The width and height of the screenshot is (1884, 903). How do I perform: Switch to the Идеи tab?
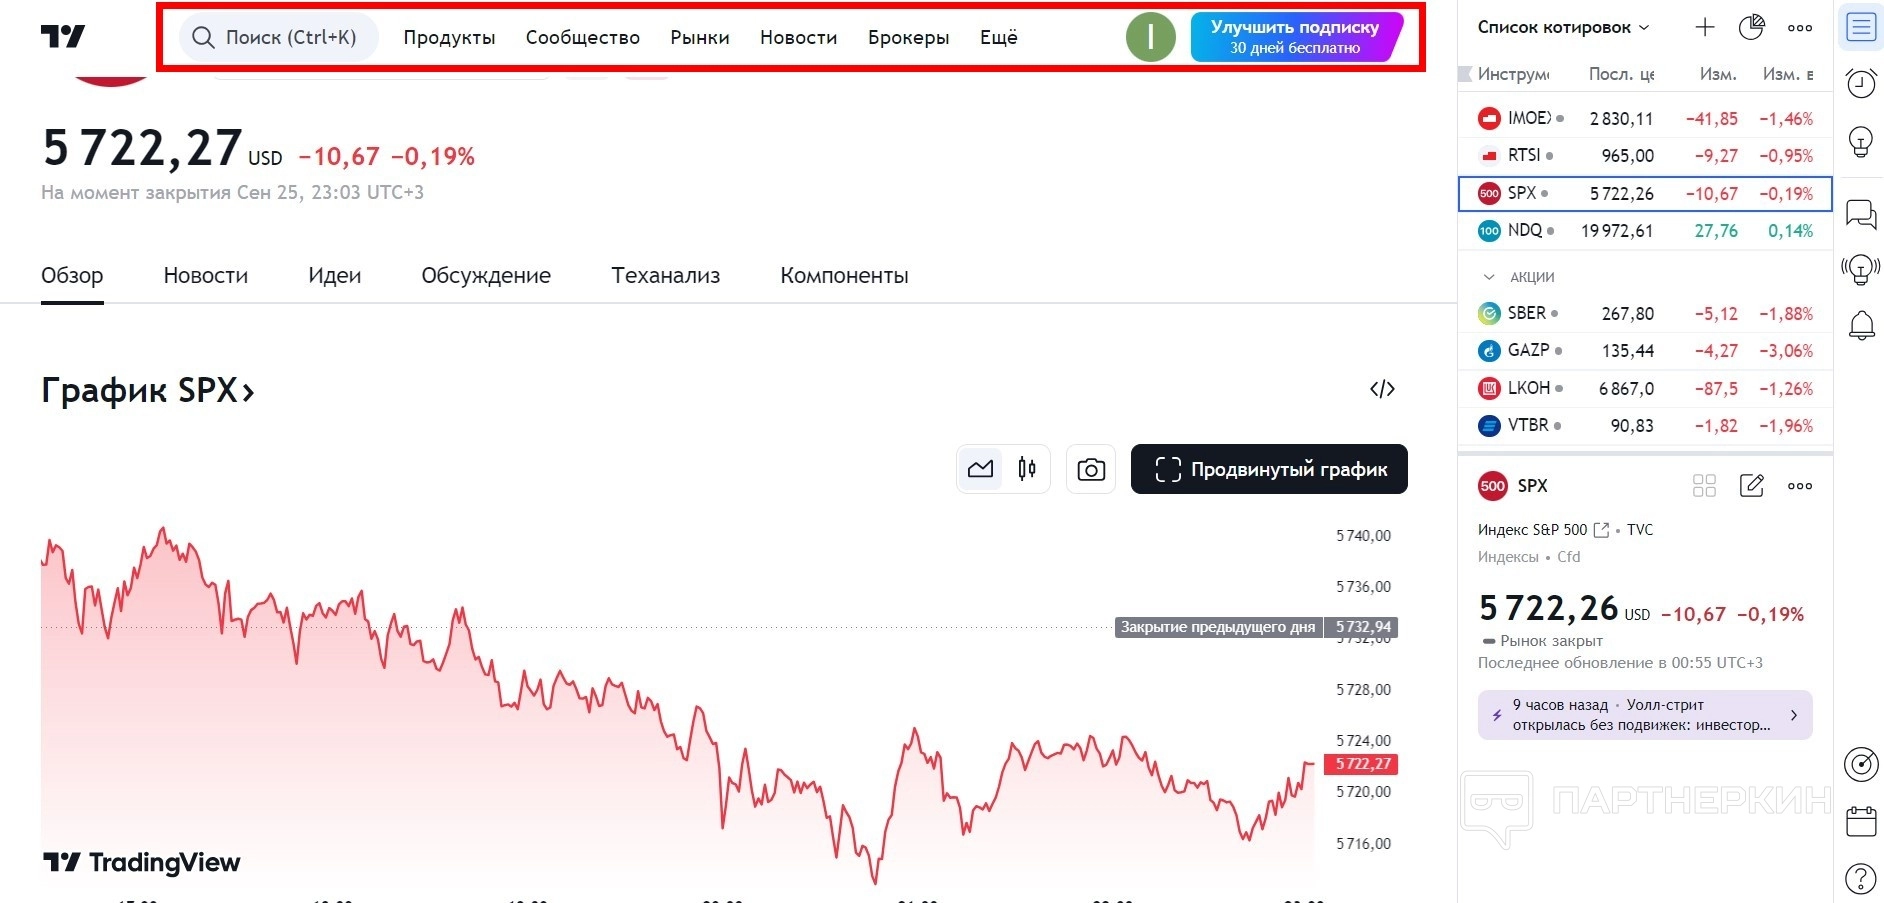point(335,275)
